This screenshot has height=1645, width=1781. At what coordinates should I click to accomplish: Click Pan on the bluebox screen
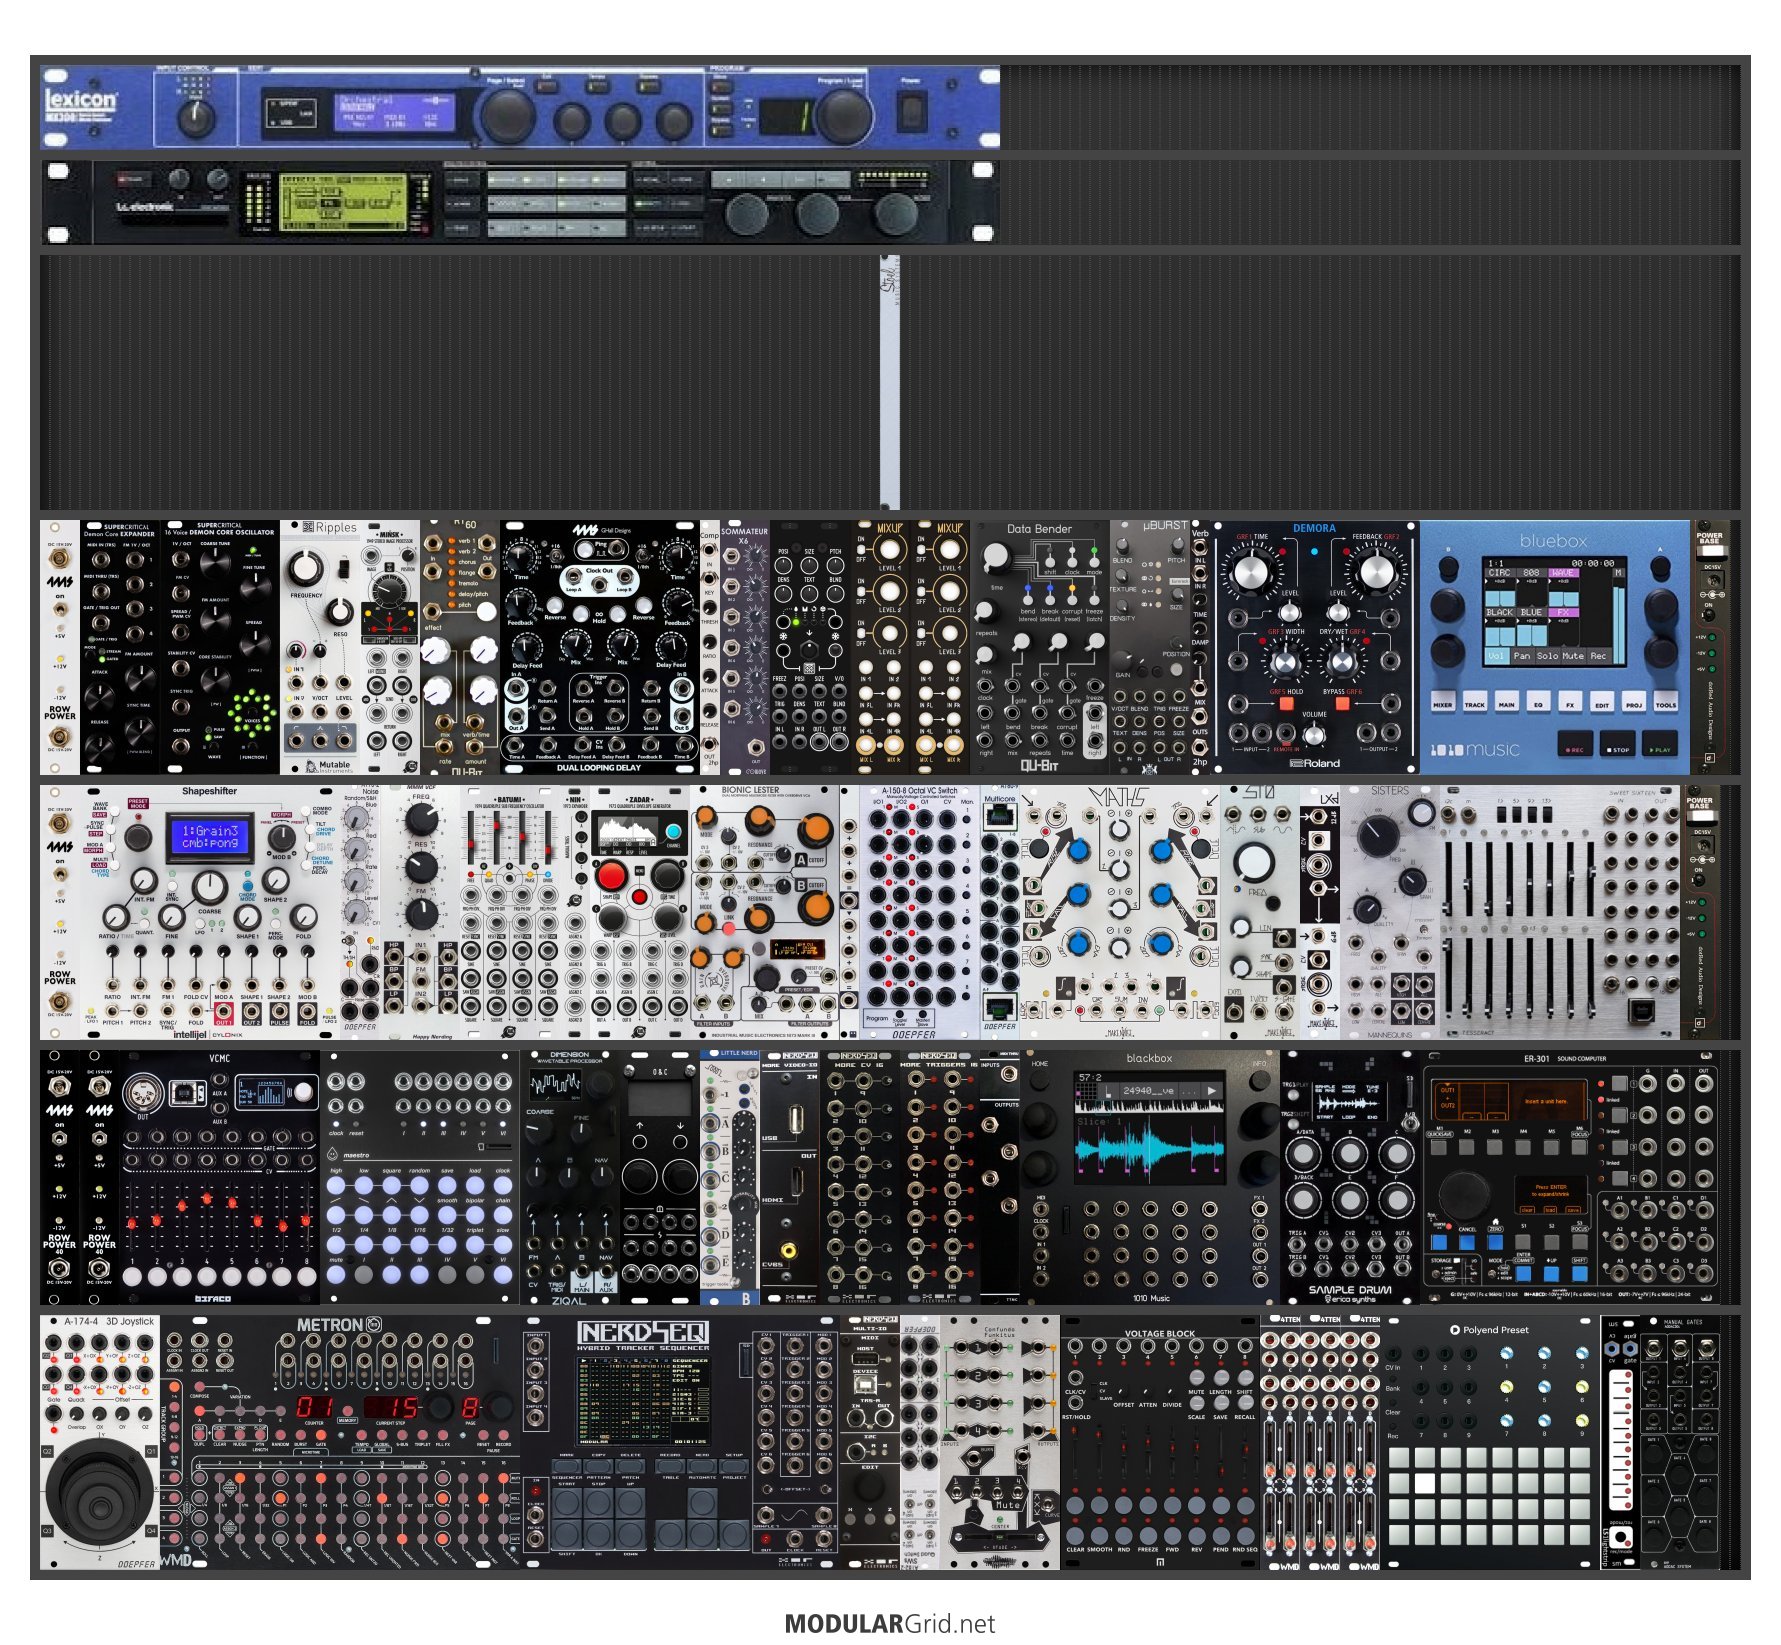(x=1522, y=656)
